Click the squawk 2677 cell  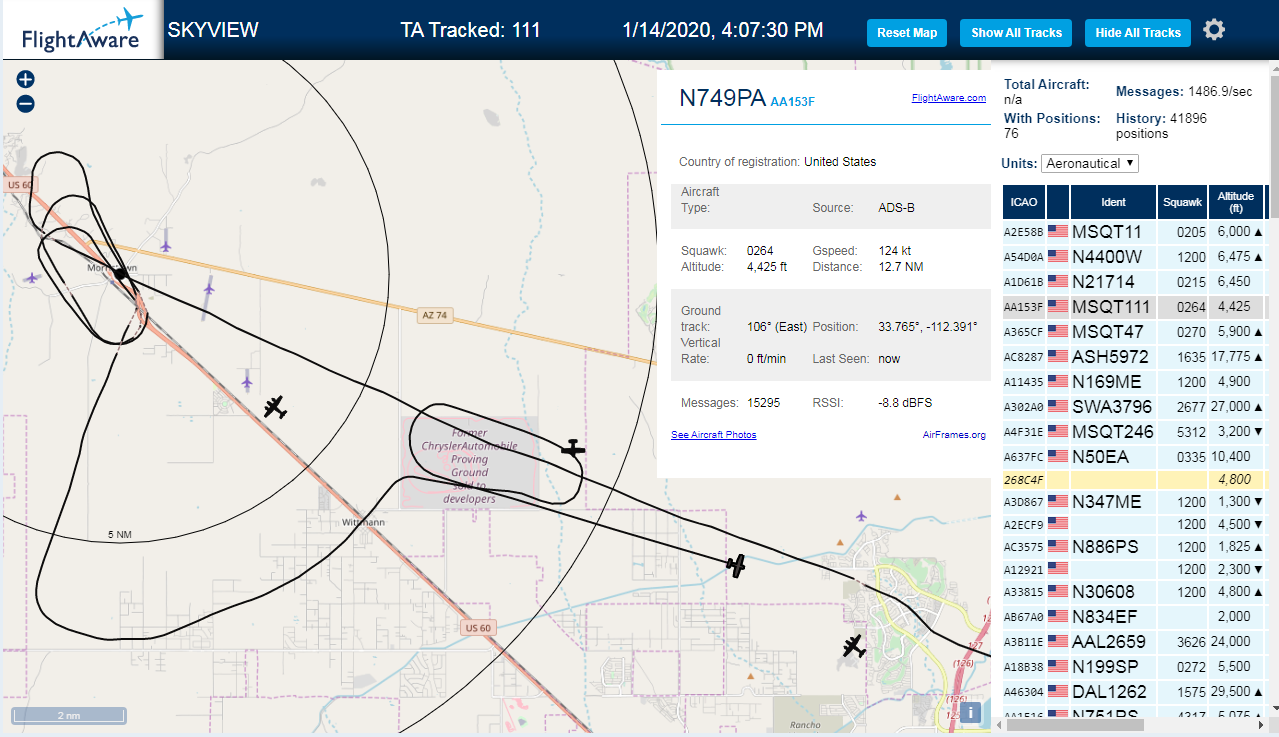tap(1182, 407)
